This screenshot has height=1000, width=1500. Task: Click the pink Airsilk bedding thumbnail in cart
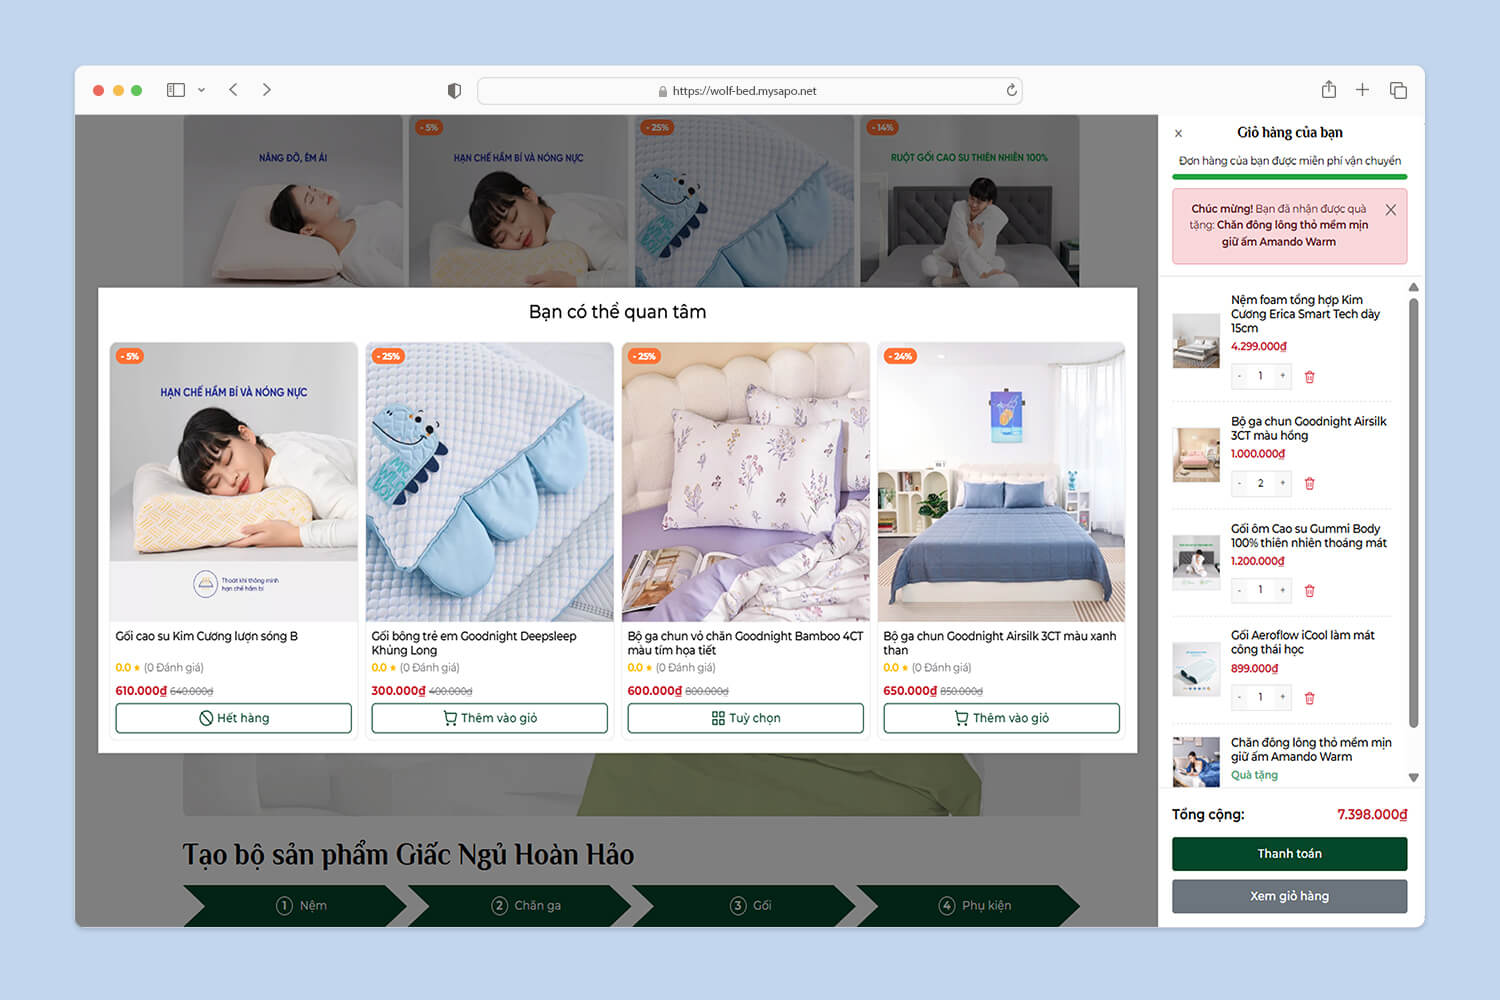click(x=1196, y=455)
